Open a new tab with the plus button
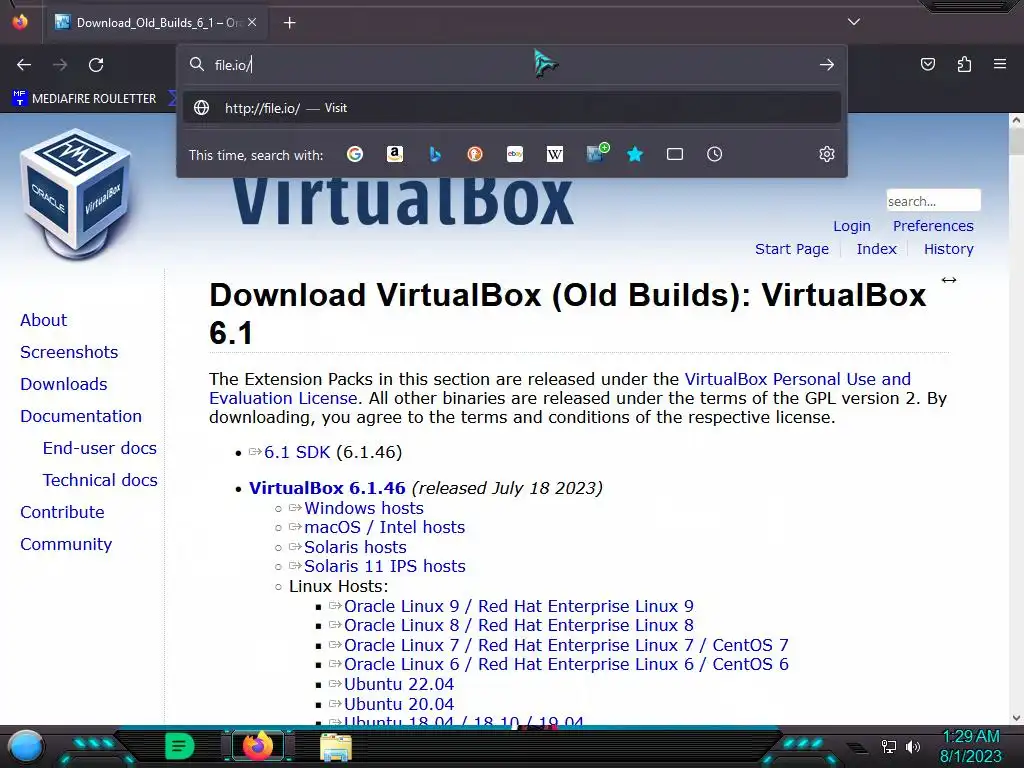This screenshot has height=768, width=1024. click(289, 23)
